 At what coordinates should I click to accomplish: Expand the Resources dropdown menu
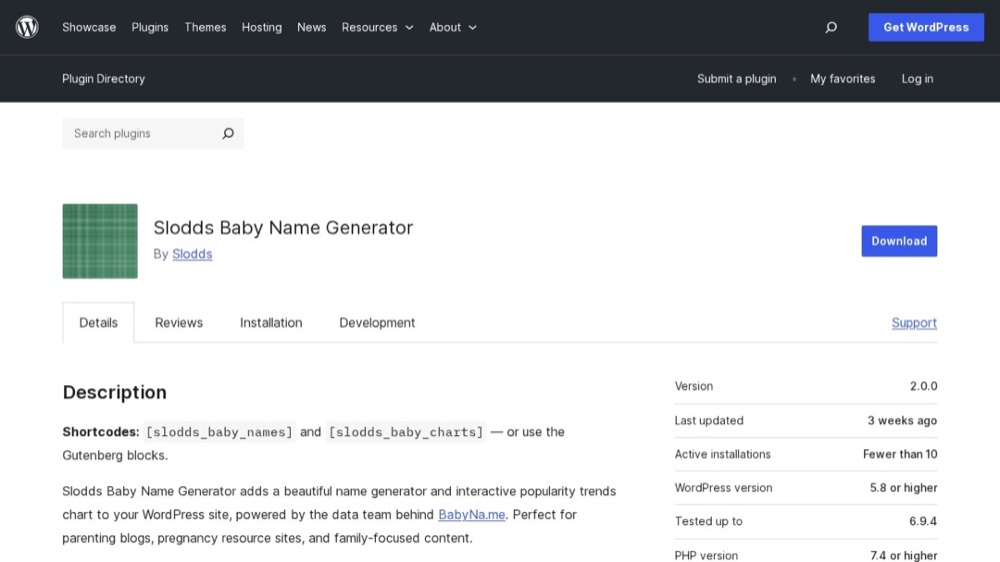click(377, 27)
